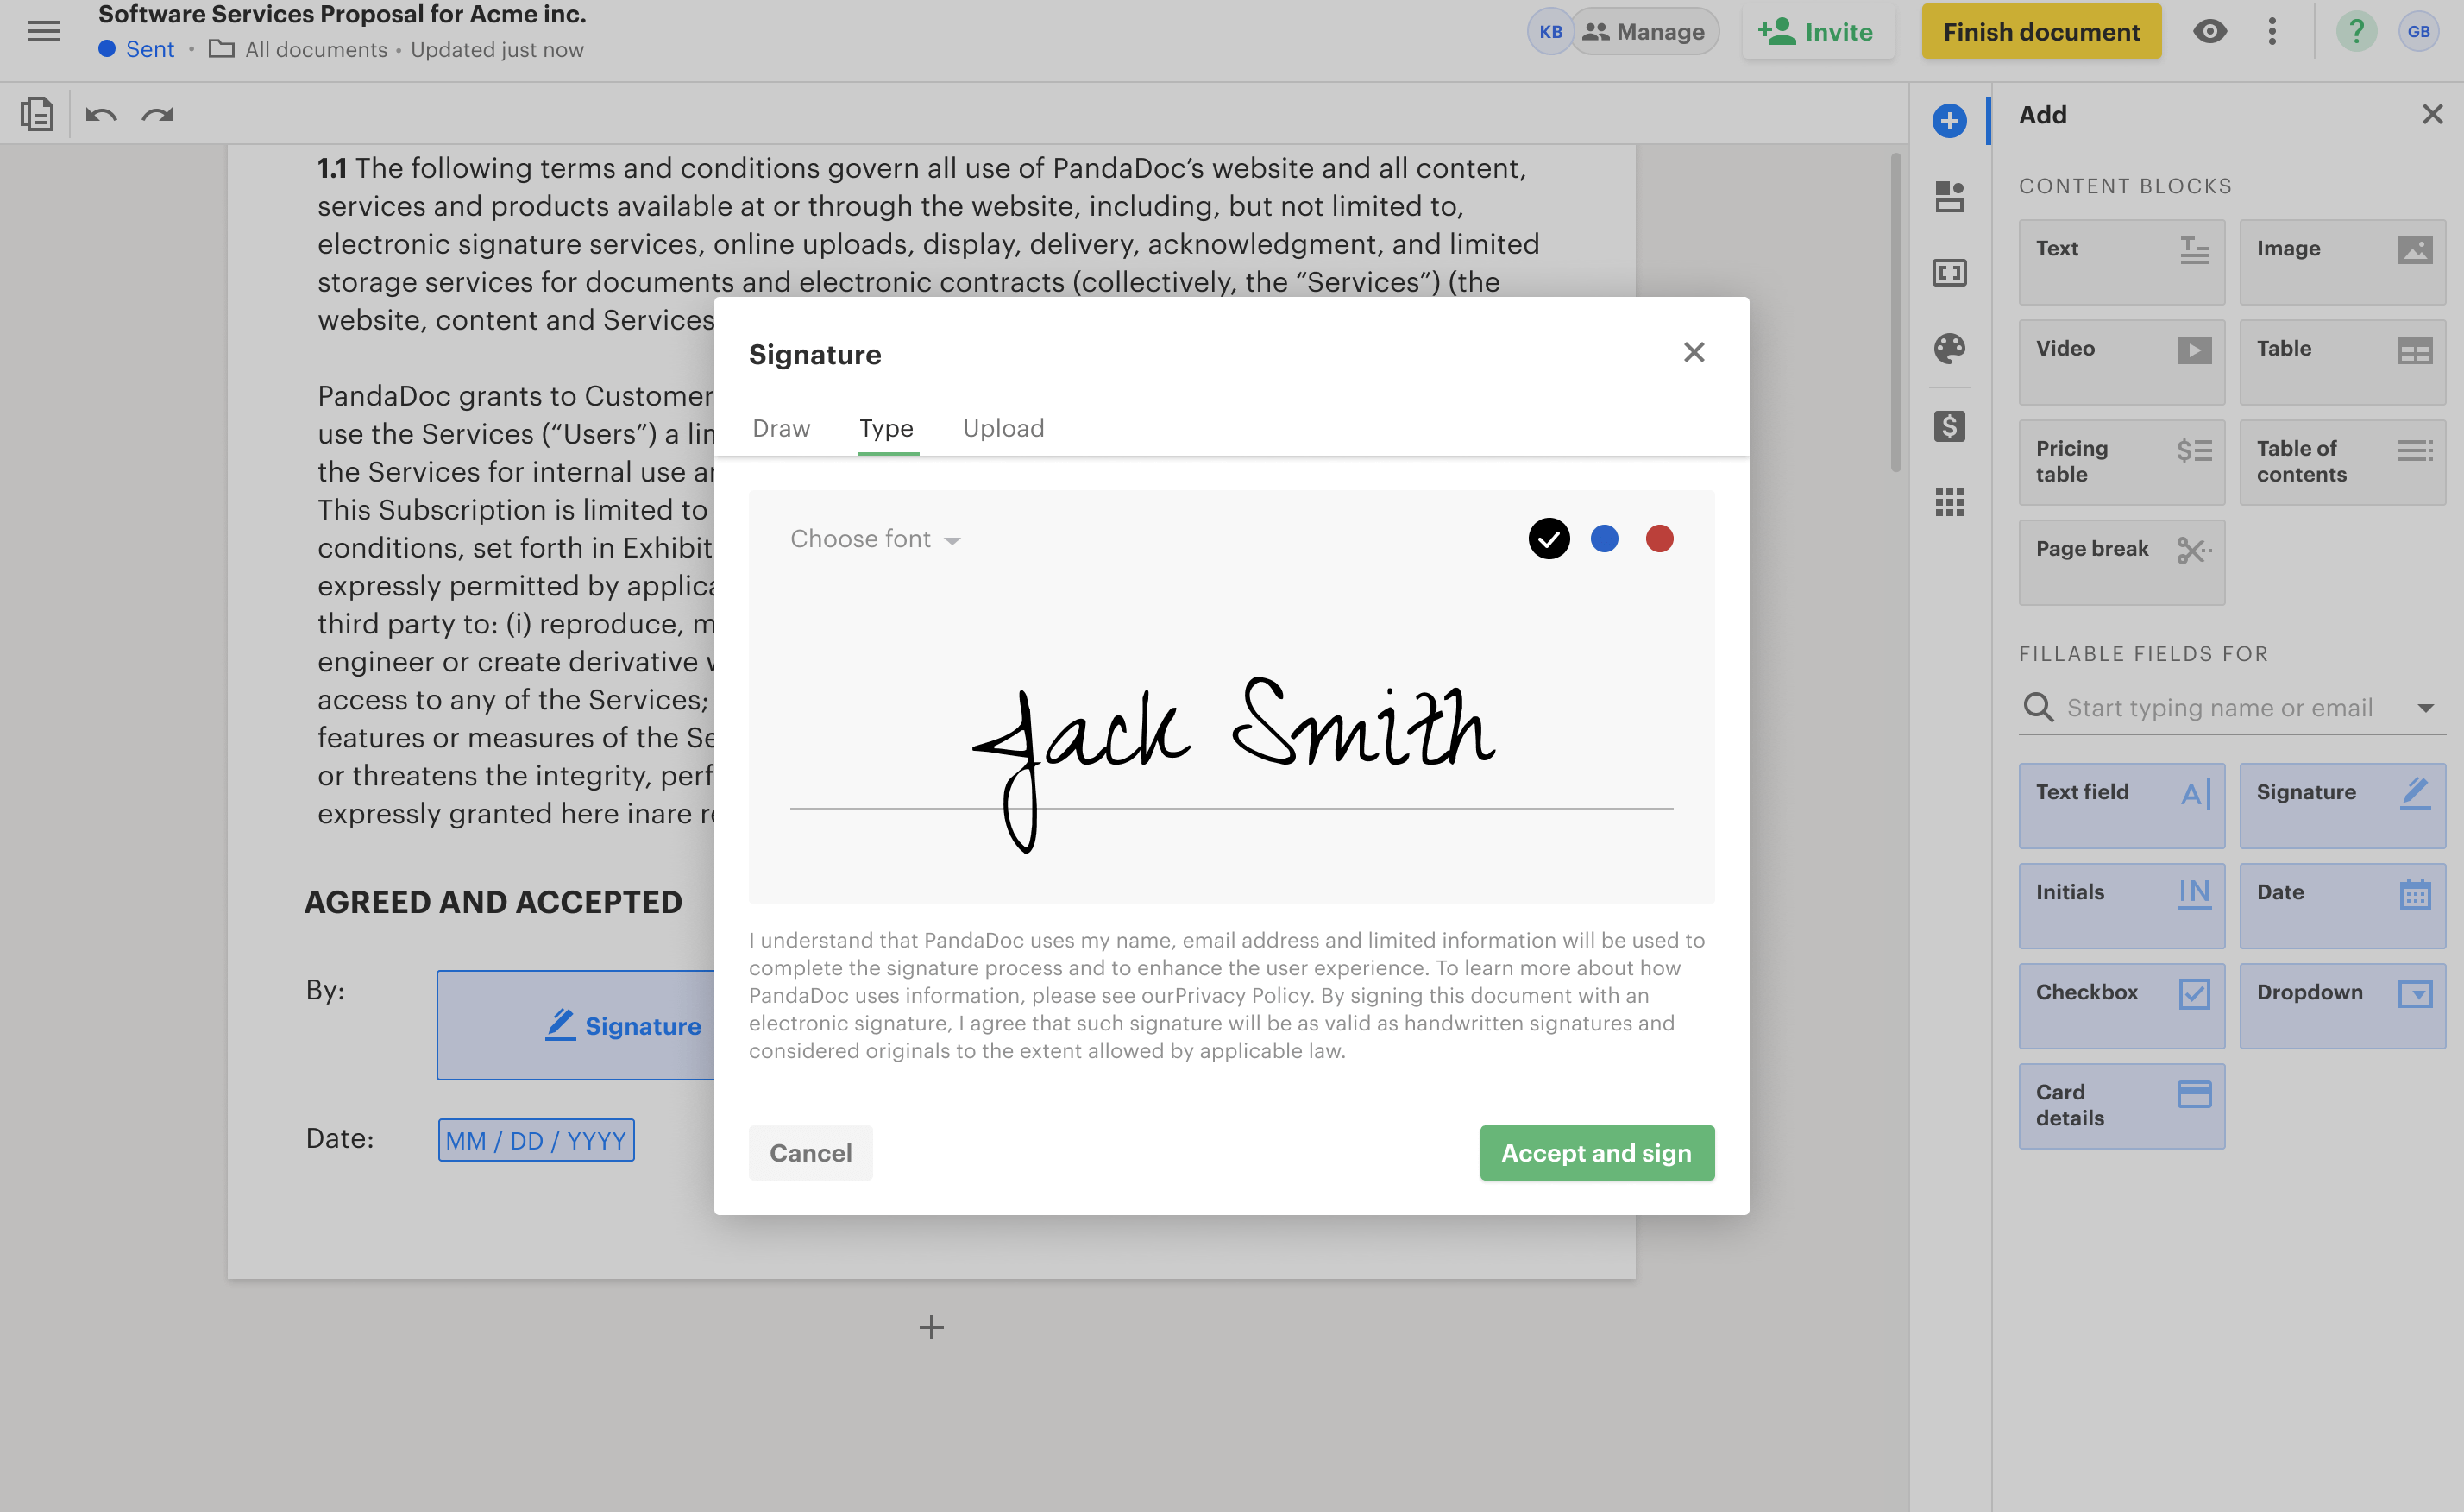Click the Invite button

click(1817, 32)
